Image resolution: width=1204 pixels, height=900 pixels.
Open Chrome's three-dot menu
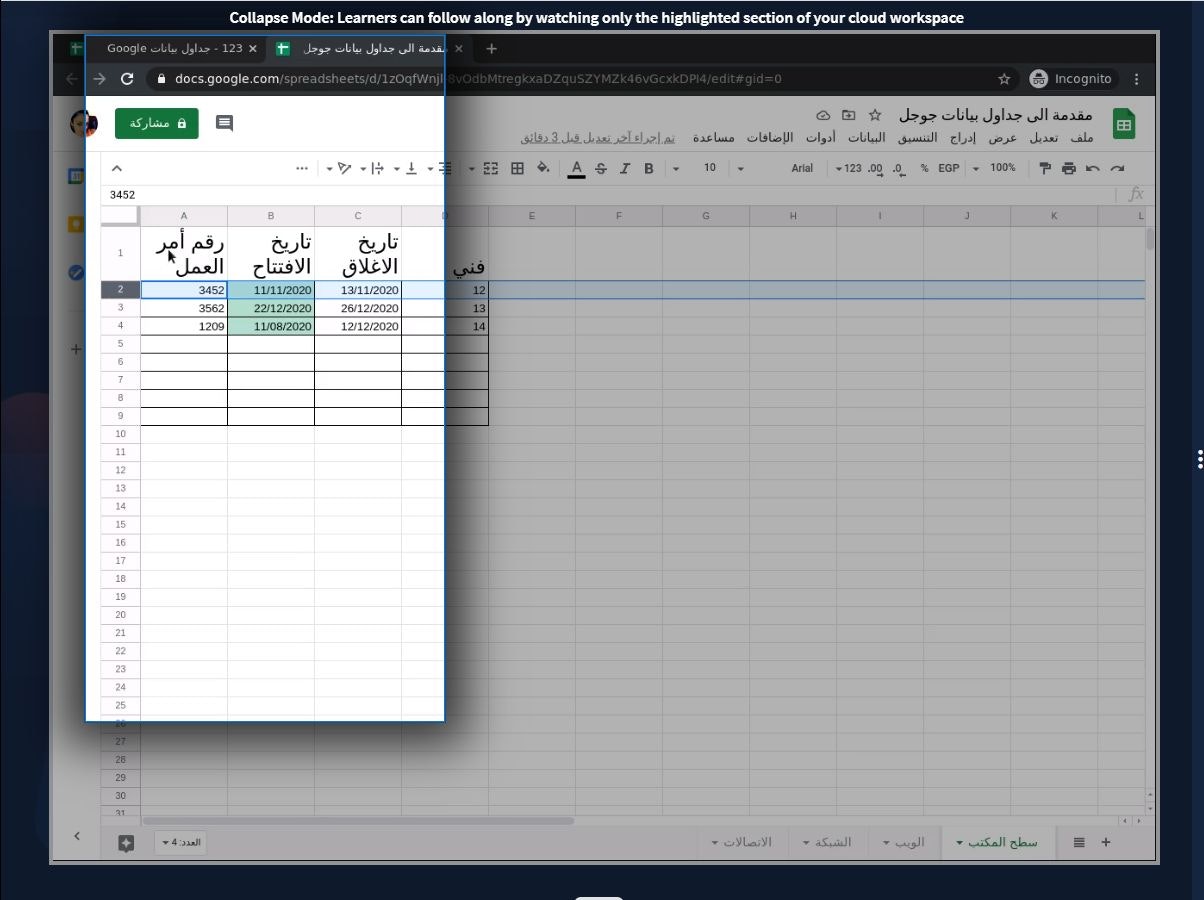click(1137, 78)
